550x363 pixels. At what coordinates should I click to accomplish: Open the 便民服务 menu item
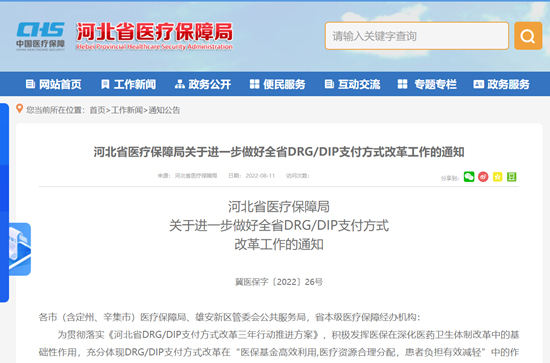[277, 84]
